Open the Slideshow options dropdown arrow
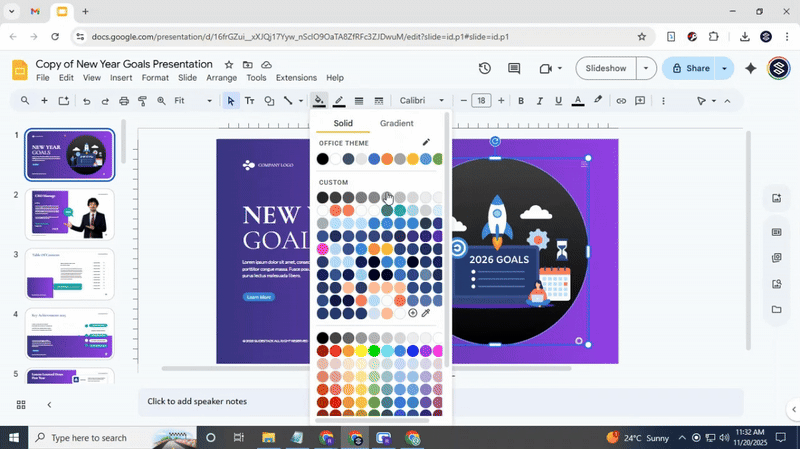Image resolution: width=800 pixels, height=449 pixels. coord(646,69)
